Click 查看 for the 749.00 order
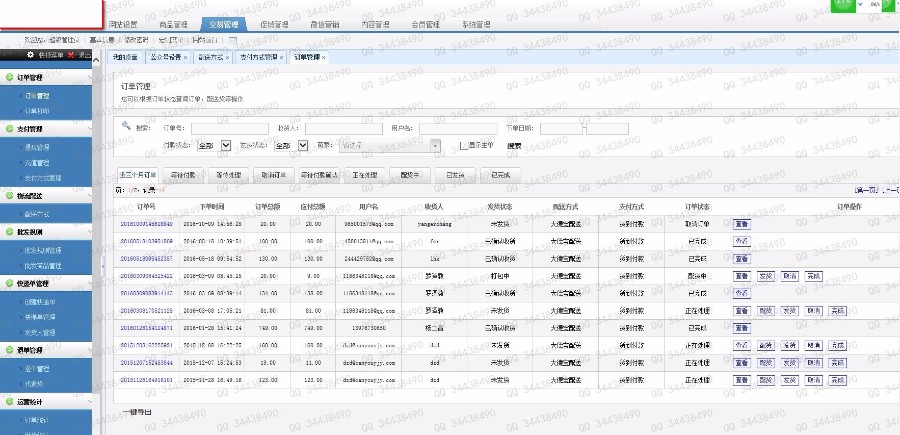Viewport: 900px width, 435px height. (x=742, y=328)
